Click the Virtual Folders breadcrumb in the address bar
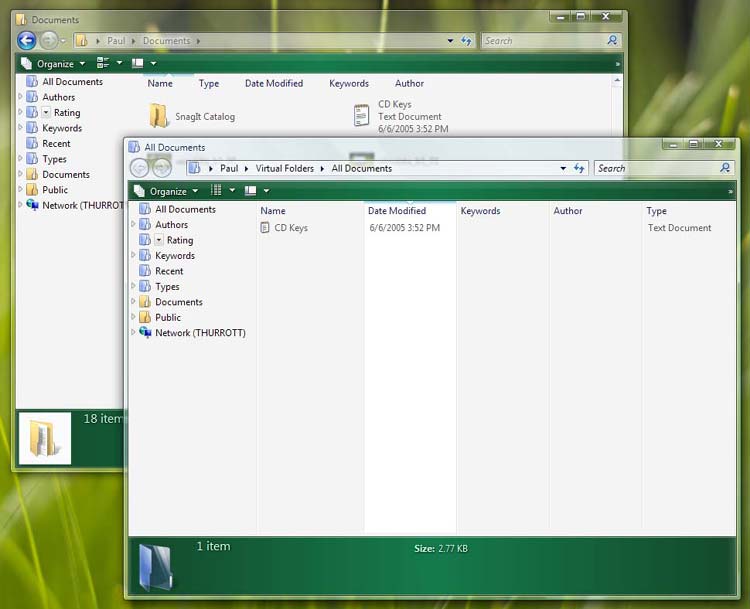Screen dimensions: 750x609 click(x=284, y=169)
